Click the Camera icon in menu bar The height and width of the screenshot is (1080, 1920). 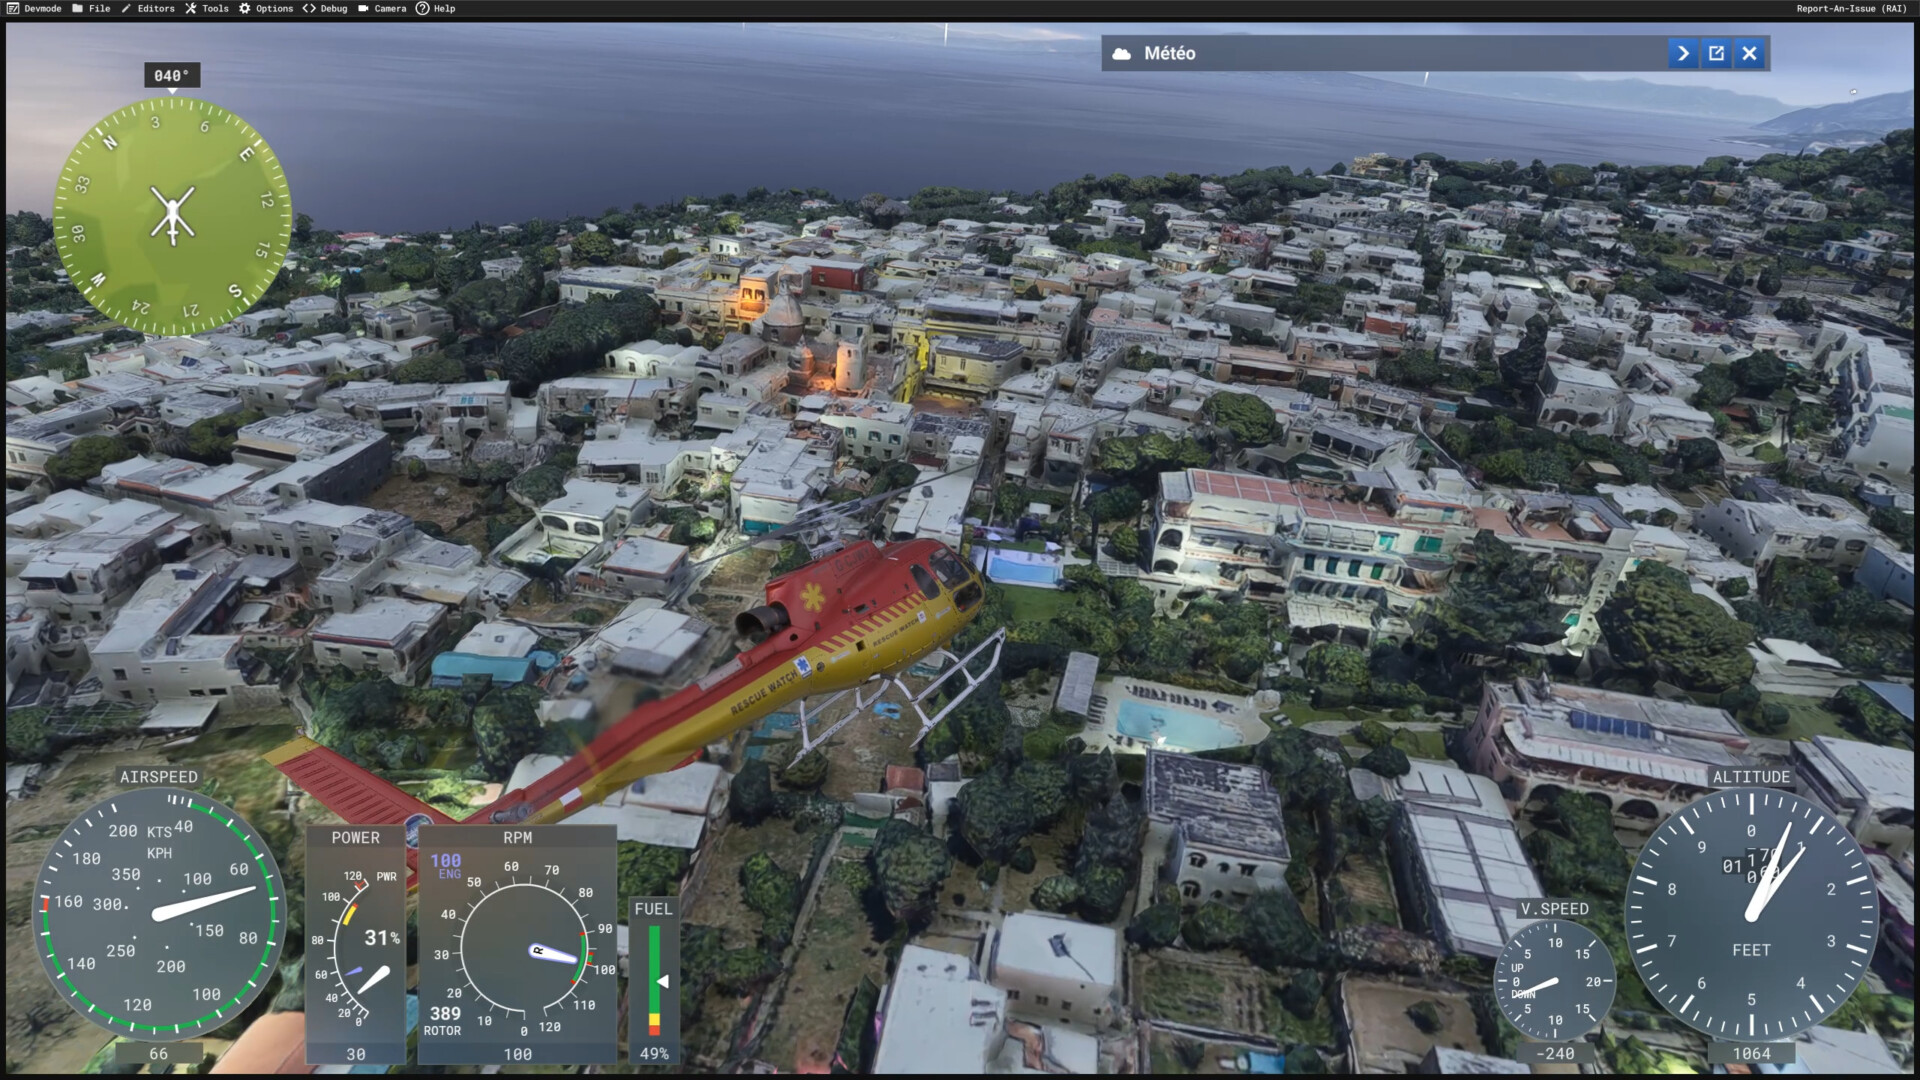(x=364, y=8)
